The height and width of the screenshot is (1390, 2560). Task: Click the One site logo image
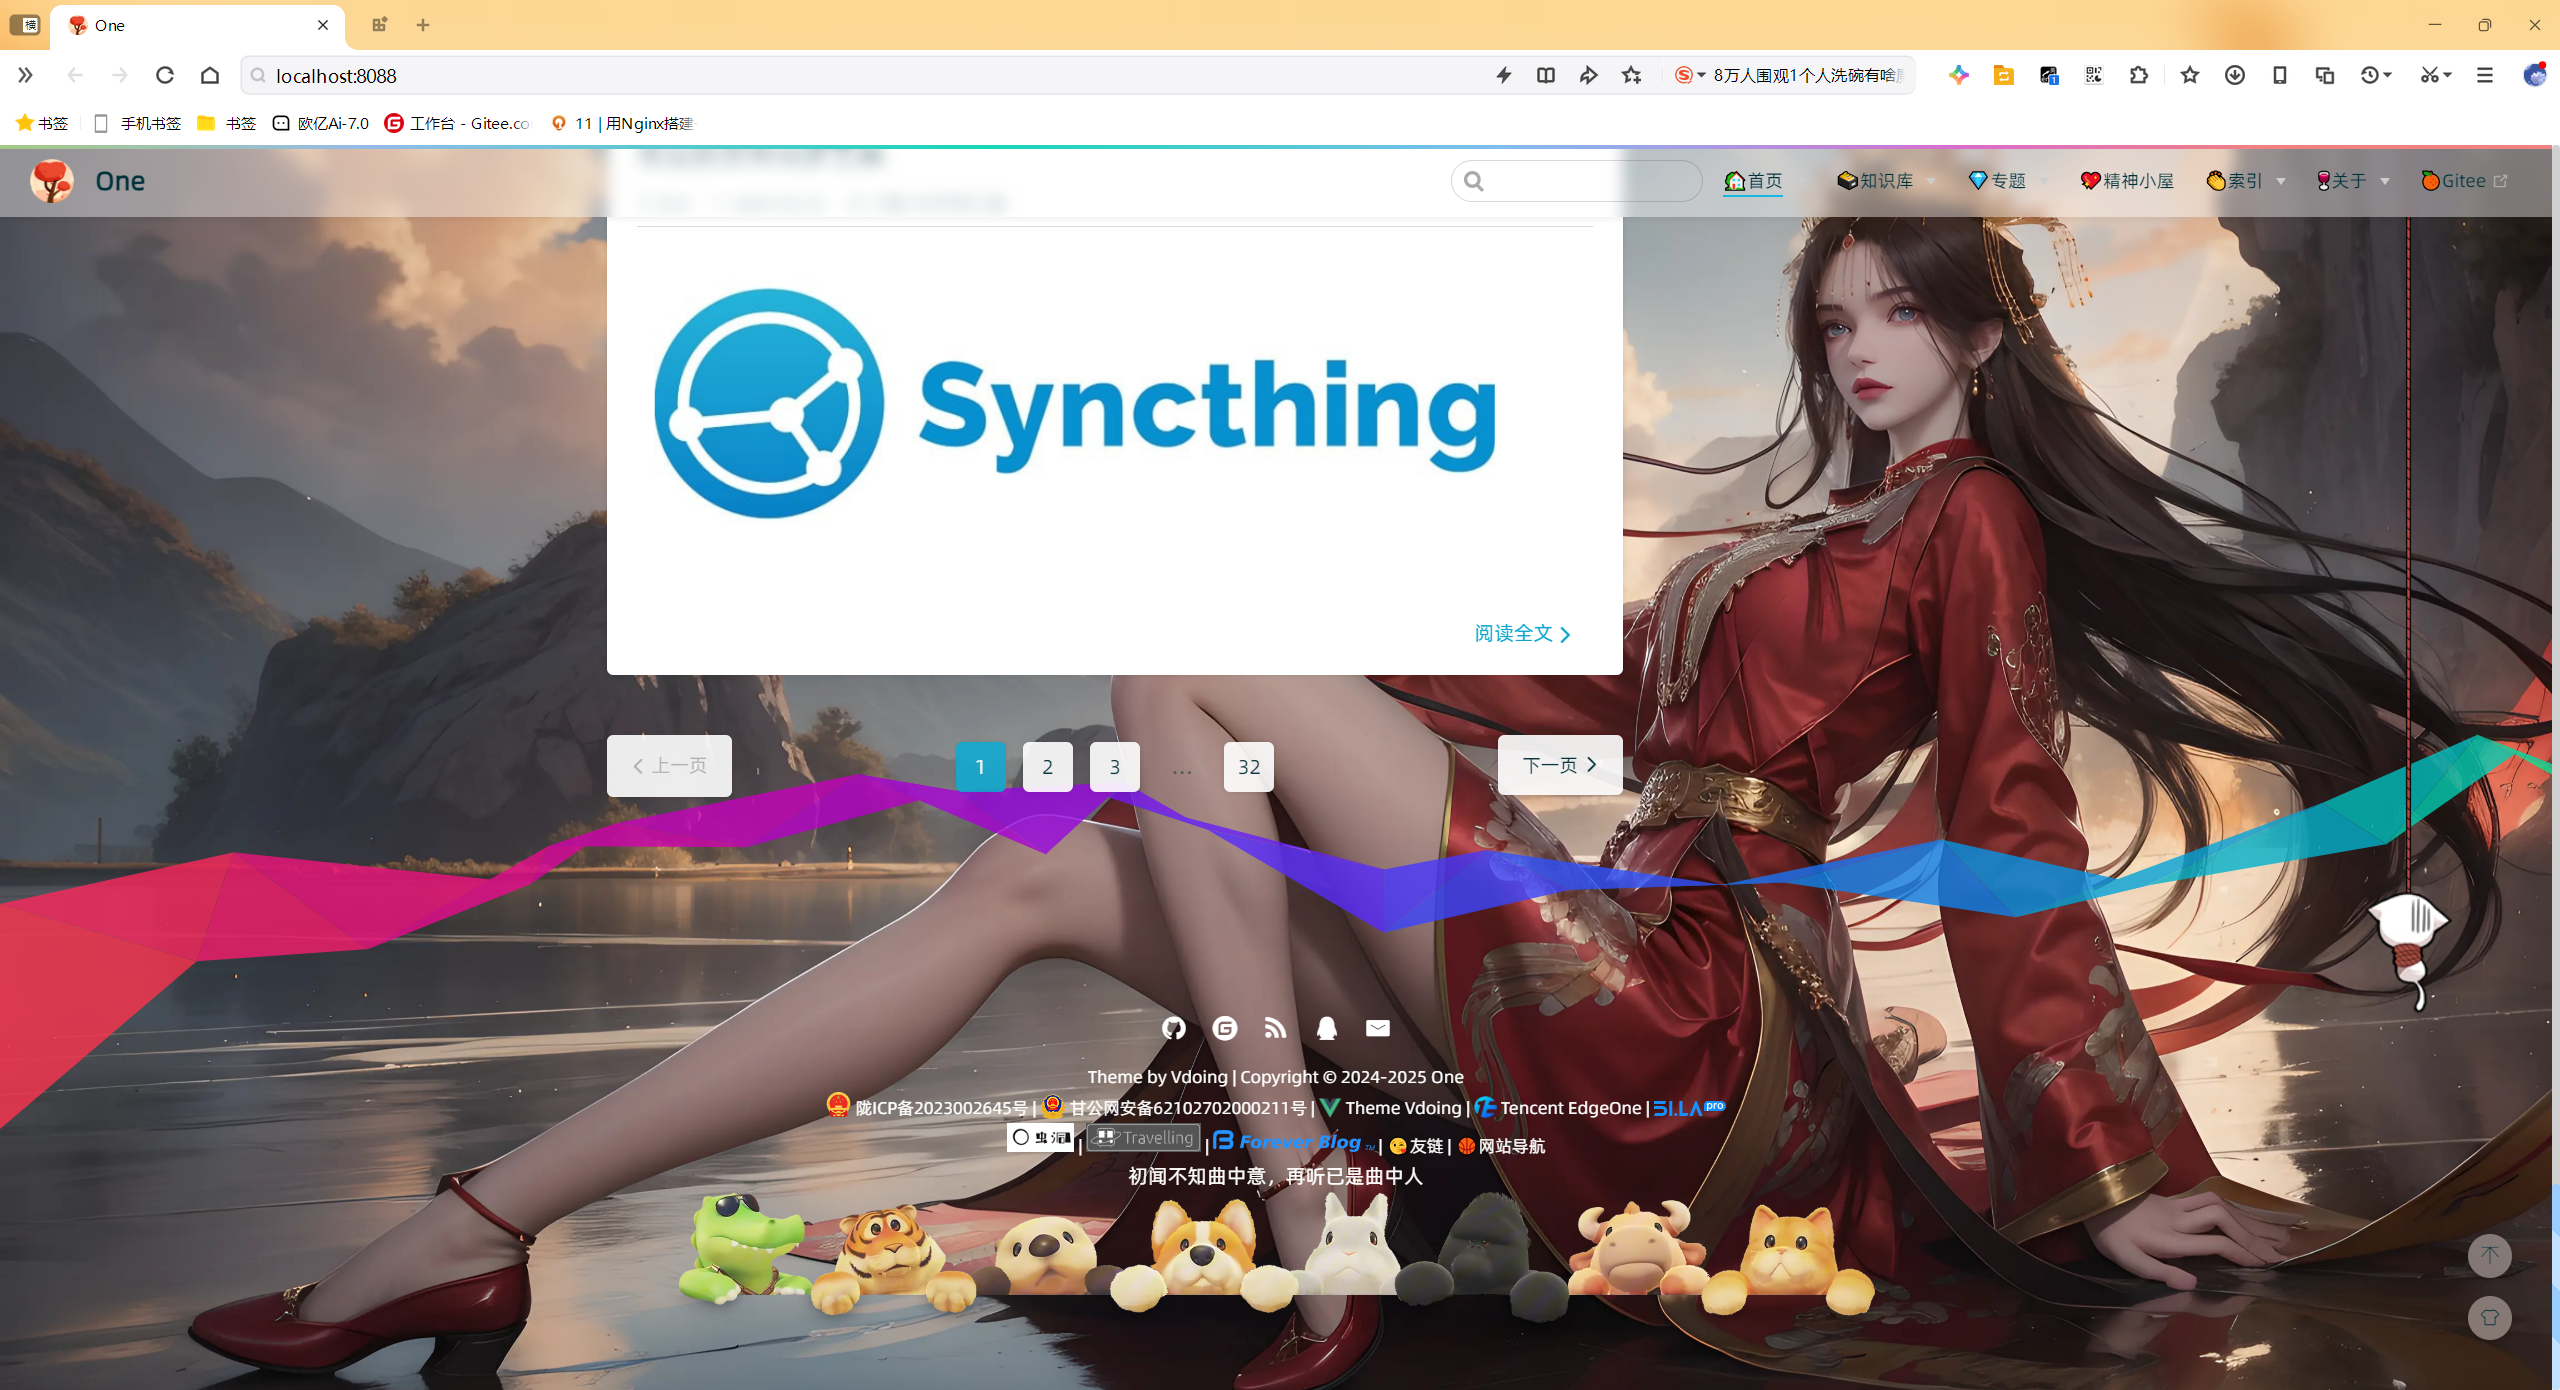(52, 181)
